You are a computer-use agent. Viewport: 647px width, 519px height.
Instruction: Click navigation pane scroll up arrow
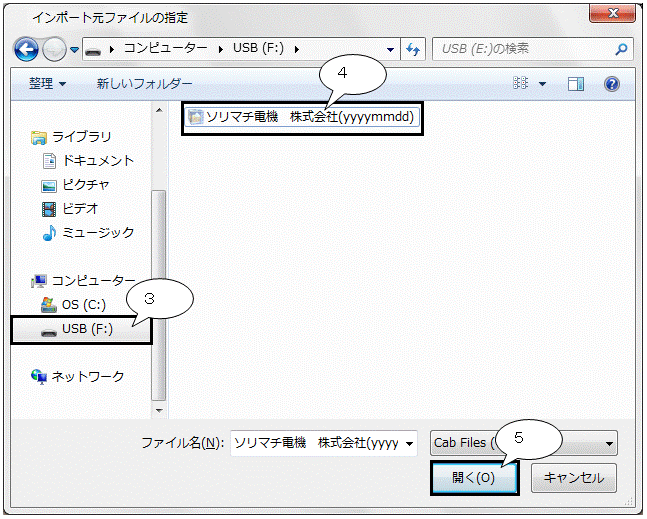pyautogui.click(x=159, y=110)
